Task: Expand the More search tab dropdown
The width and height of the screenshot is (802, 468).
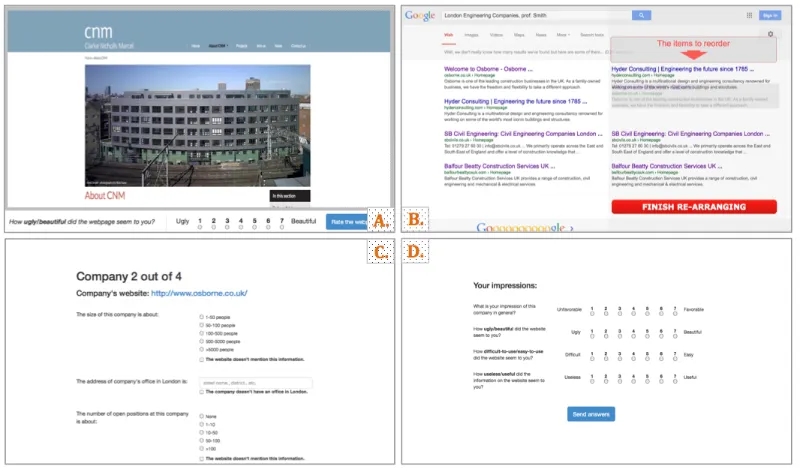Action: (x=563, y=35)
